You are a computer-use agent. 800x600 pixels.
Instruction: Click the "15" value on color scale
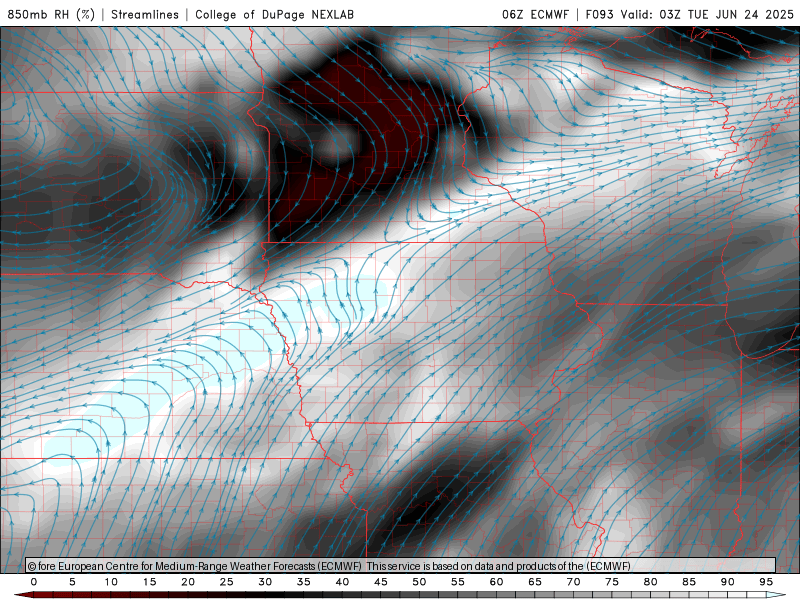click(x=149, y=582)
